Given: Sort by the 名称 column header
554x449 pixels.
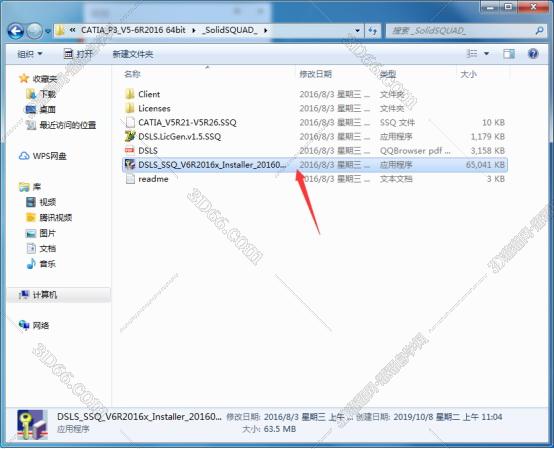Looking at the screenshot, I should [132, 74].
